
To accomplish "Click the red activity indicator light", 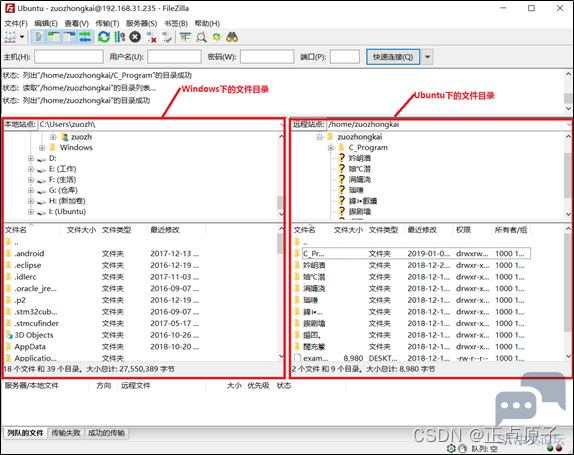I will [x=559, y=448].
